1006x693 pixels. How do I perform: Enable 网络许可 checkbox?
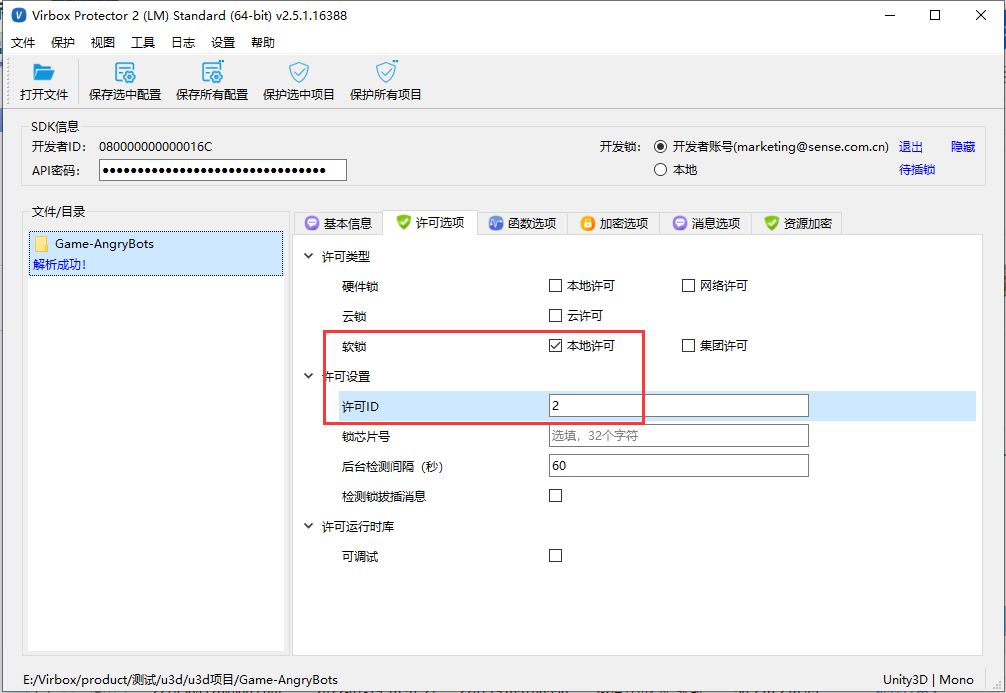(x=688, y=286)
